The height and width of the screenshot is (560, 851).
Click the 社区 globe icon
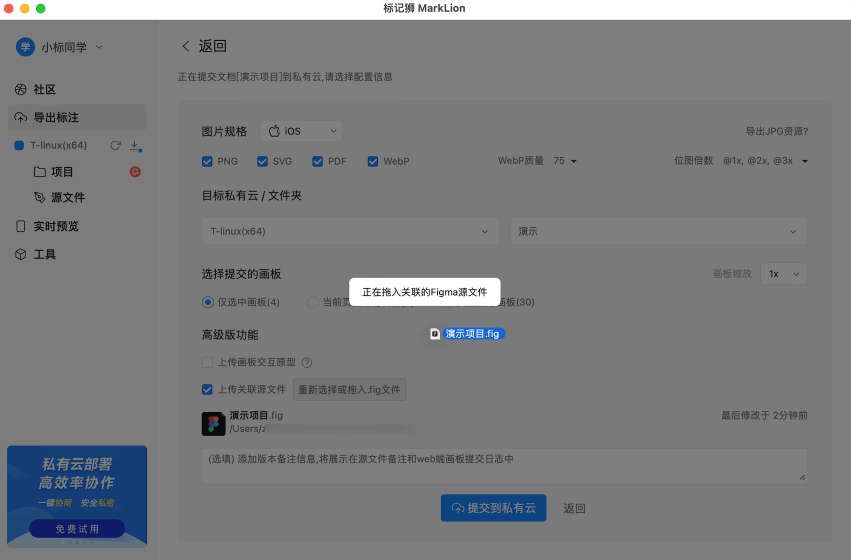(21, 89)
